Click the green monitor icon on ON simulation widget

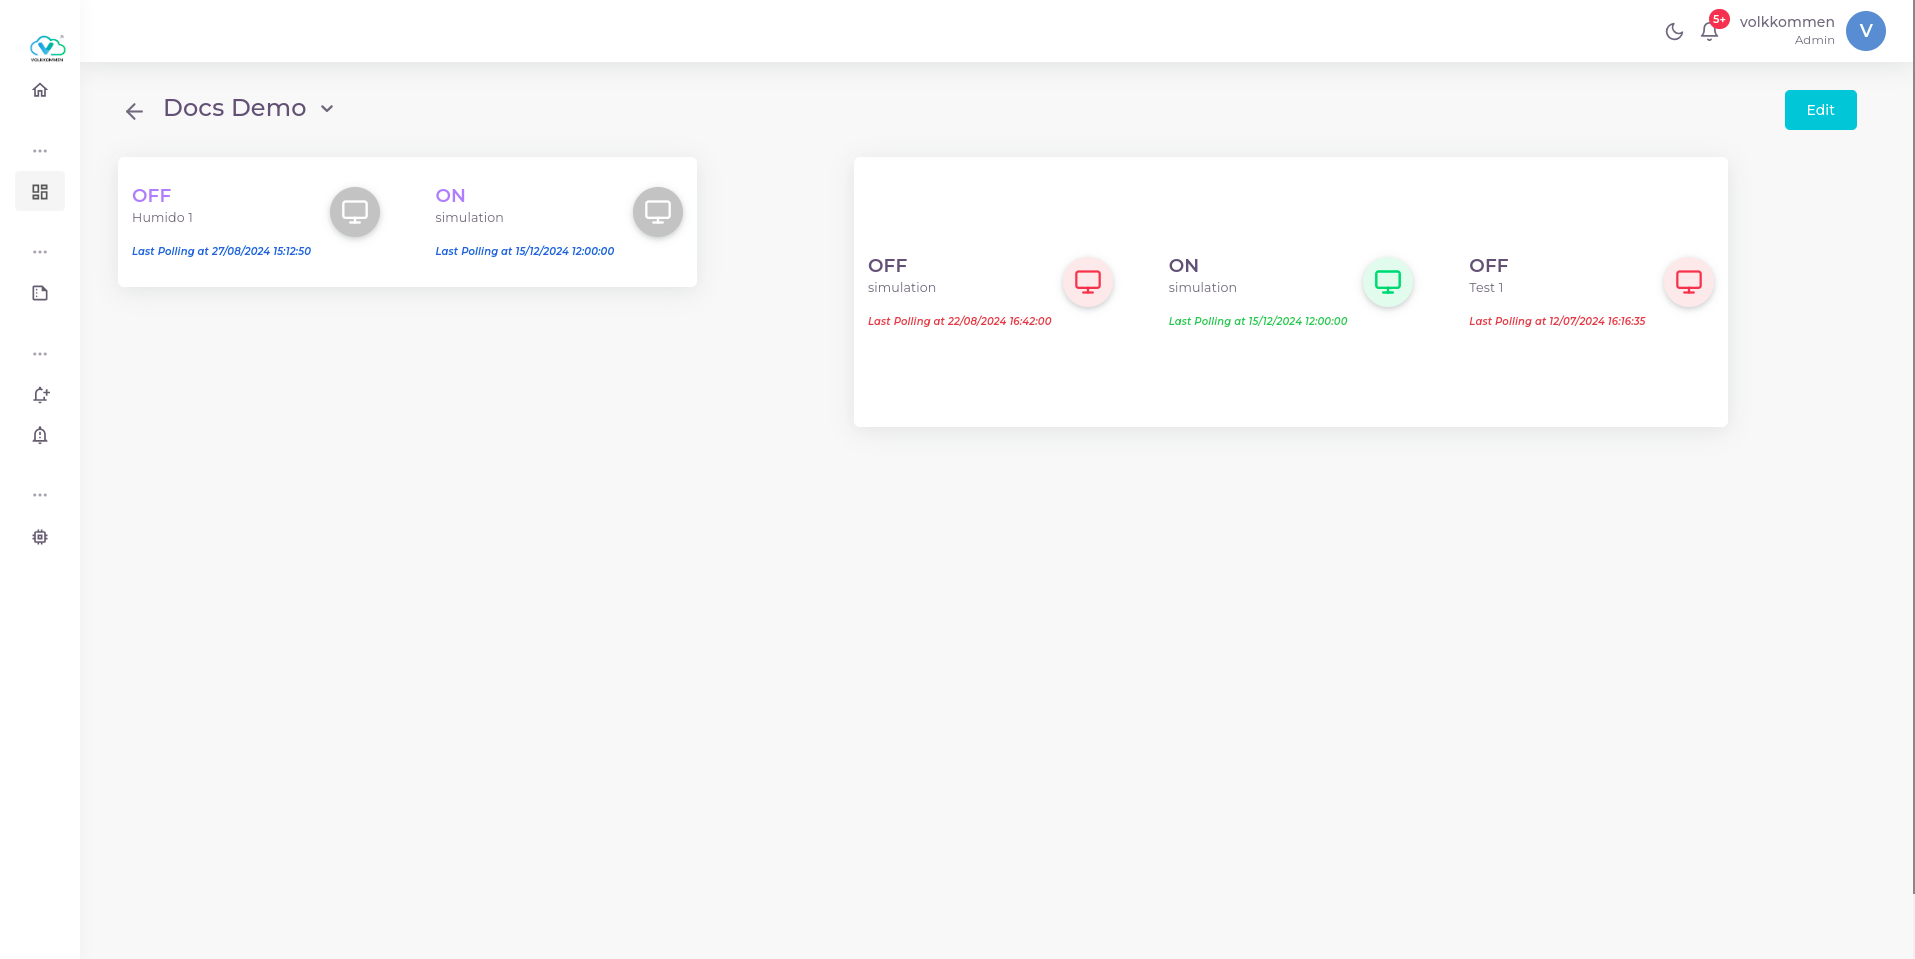[x=1387, y=282]
